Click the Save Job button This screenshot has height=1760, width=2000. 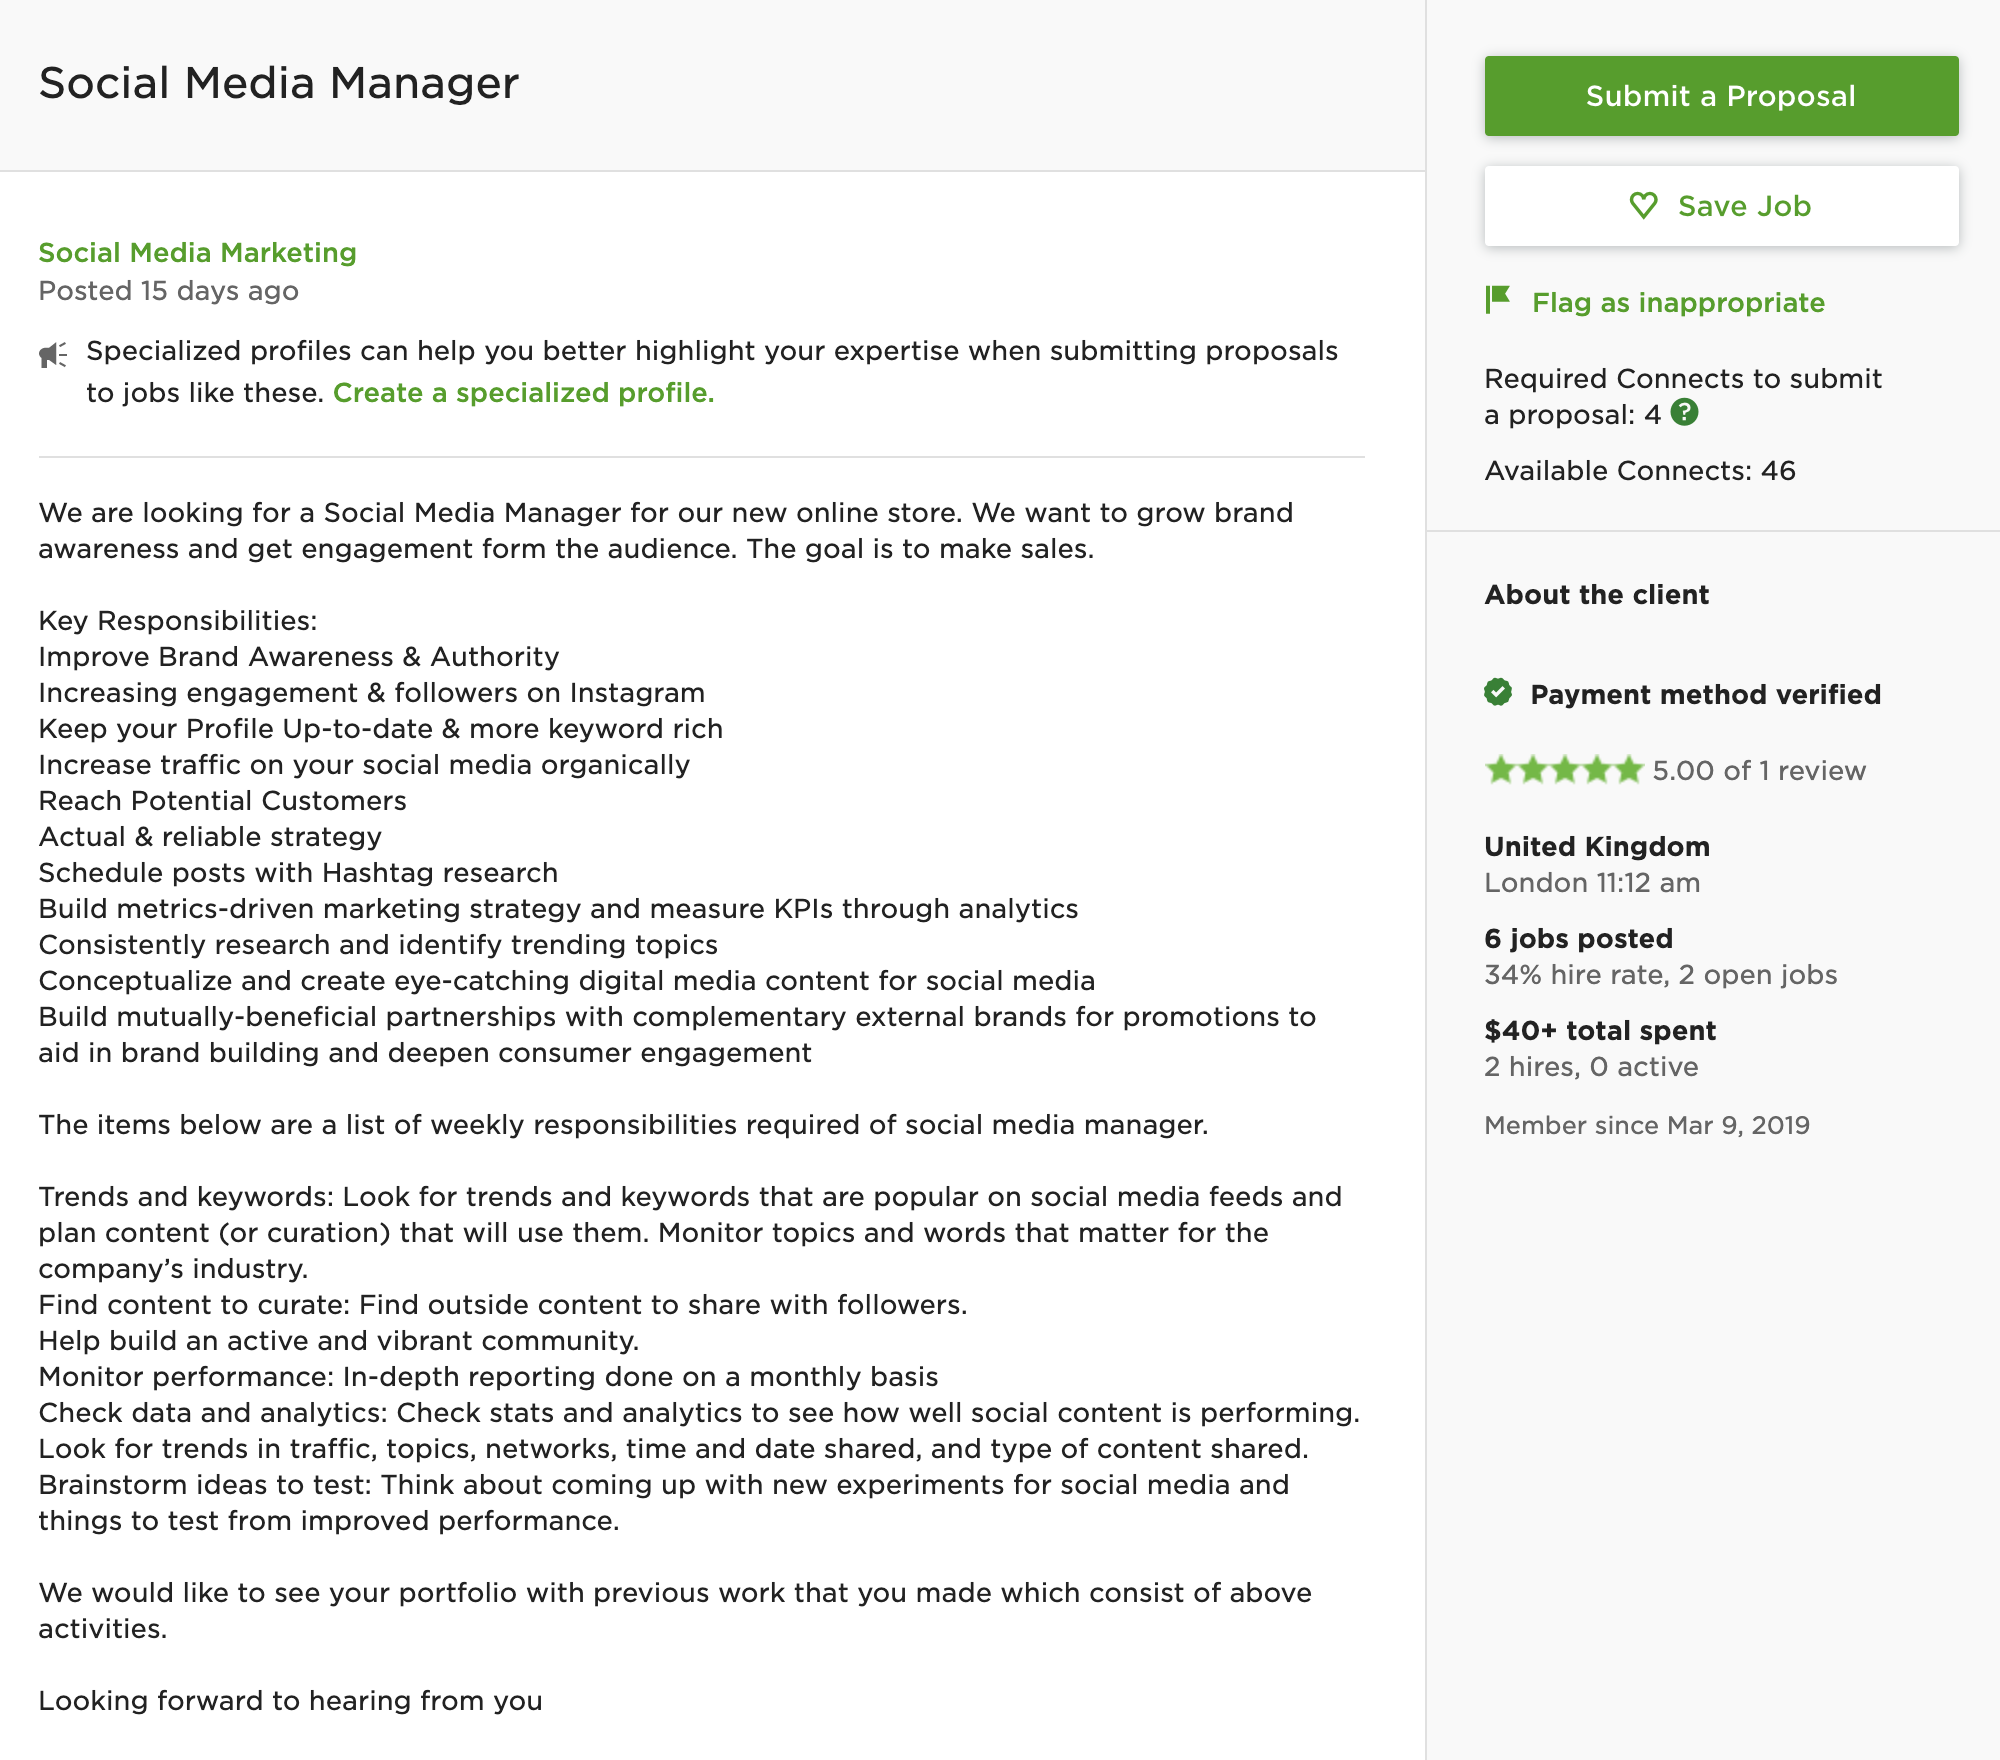[1721, 206]
